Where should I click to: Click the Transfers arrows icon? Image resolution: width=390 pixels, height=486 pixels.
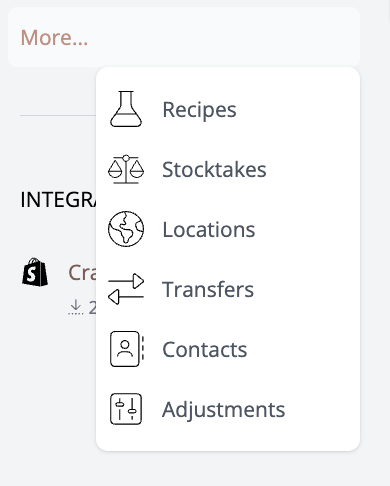tap(126, 289)
